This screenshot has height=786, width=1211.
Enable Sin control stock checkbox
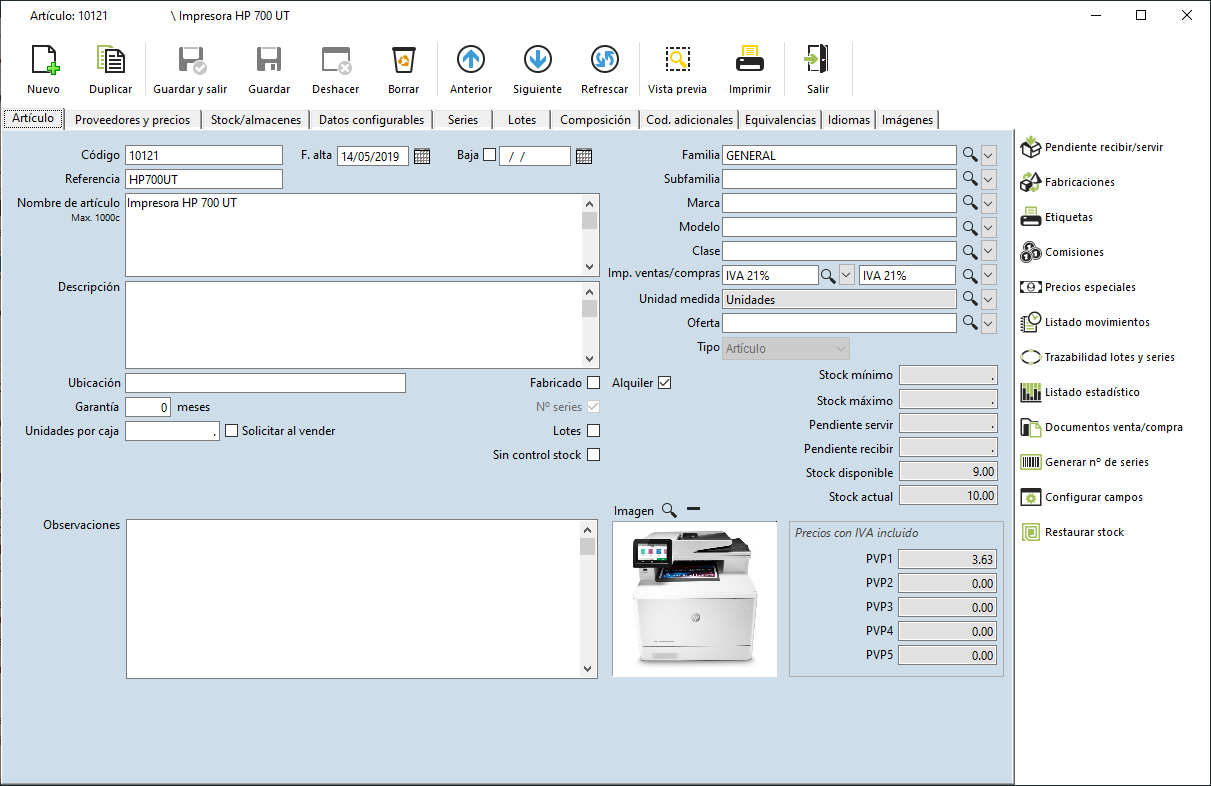click(x=594, y=455)
